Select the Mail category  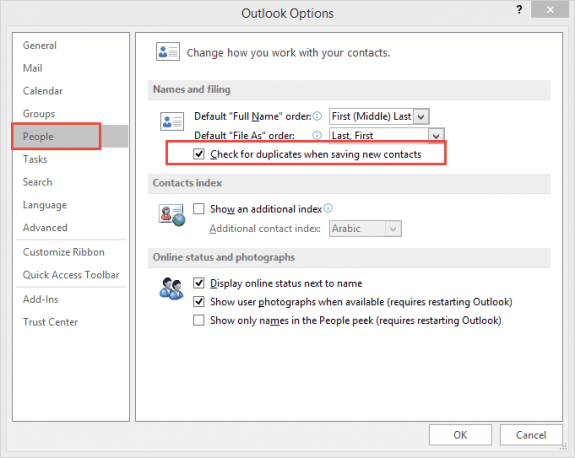pos(33,68)
